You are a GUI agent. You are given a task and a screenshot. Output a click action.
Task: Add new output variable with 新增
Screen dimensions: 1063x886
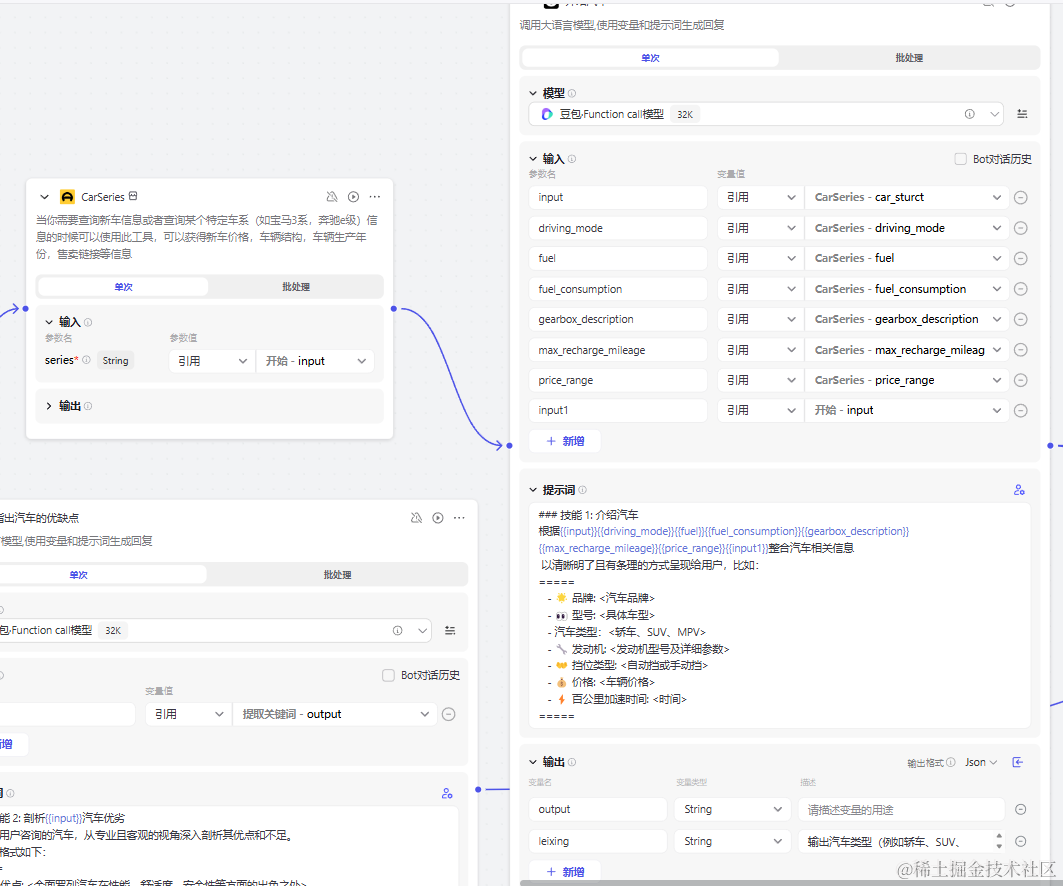tap(564, 871)
